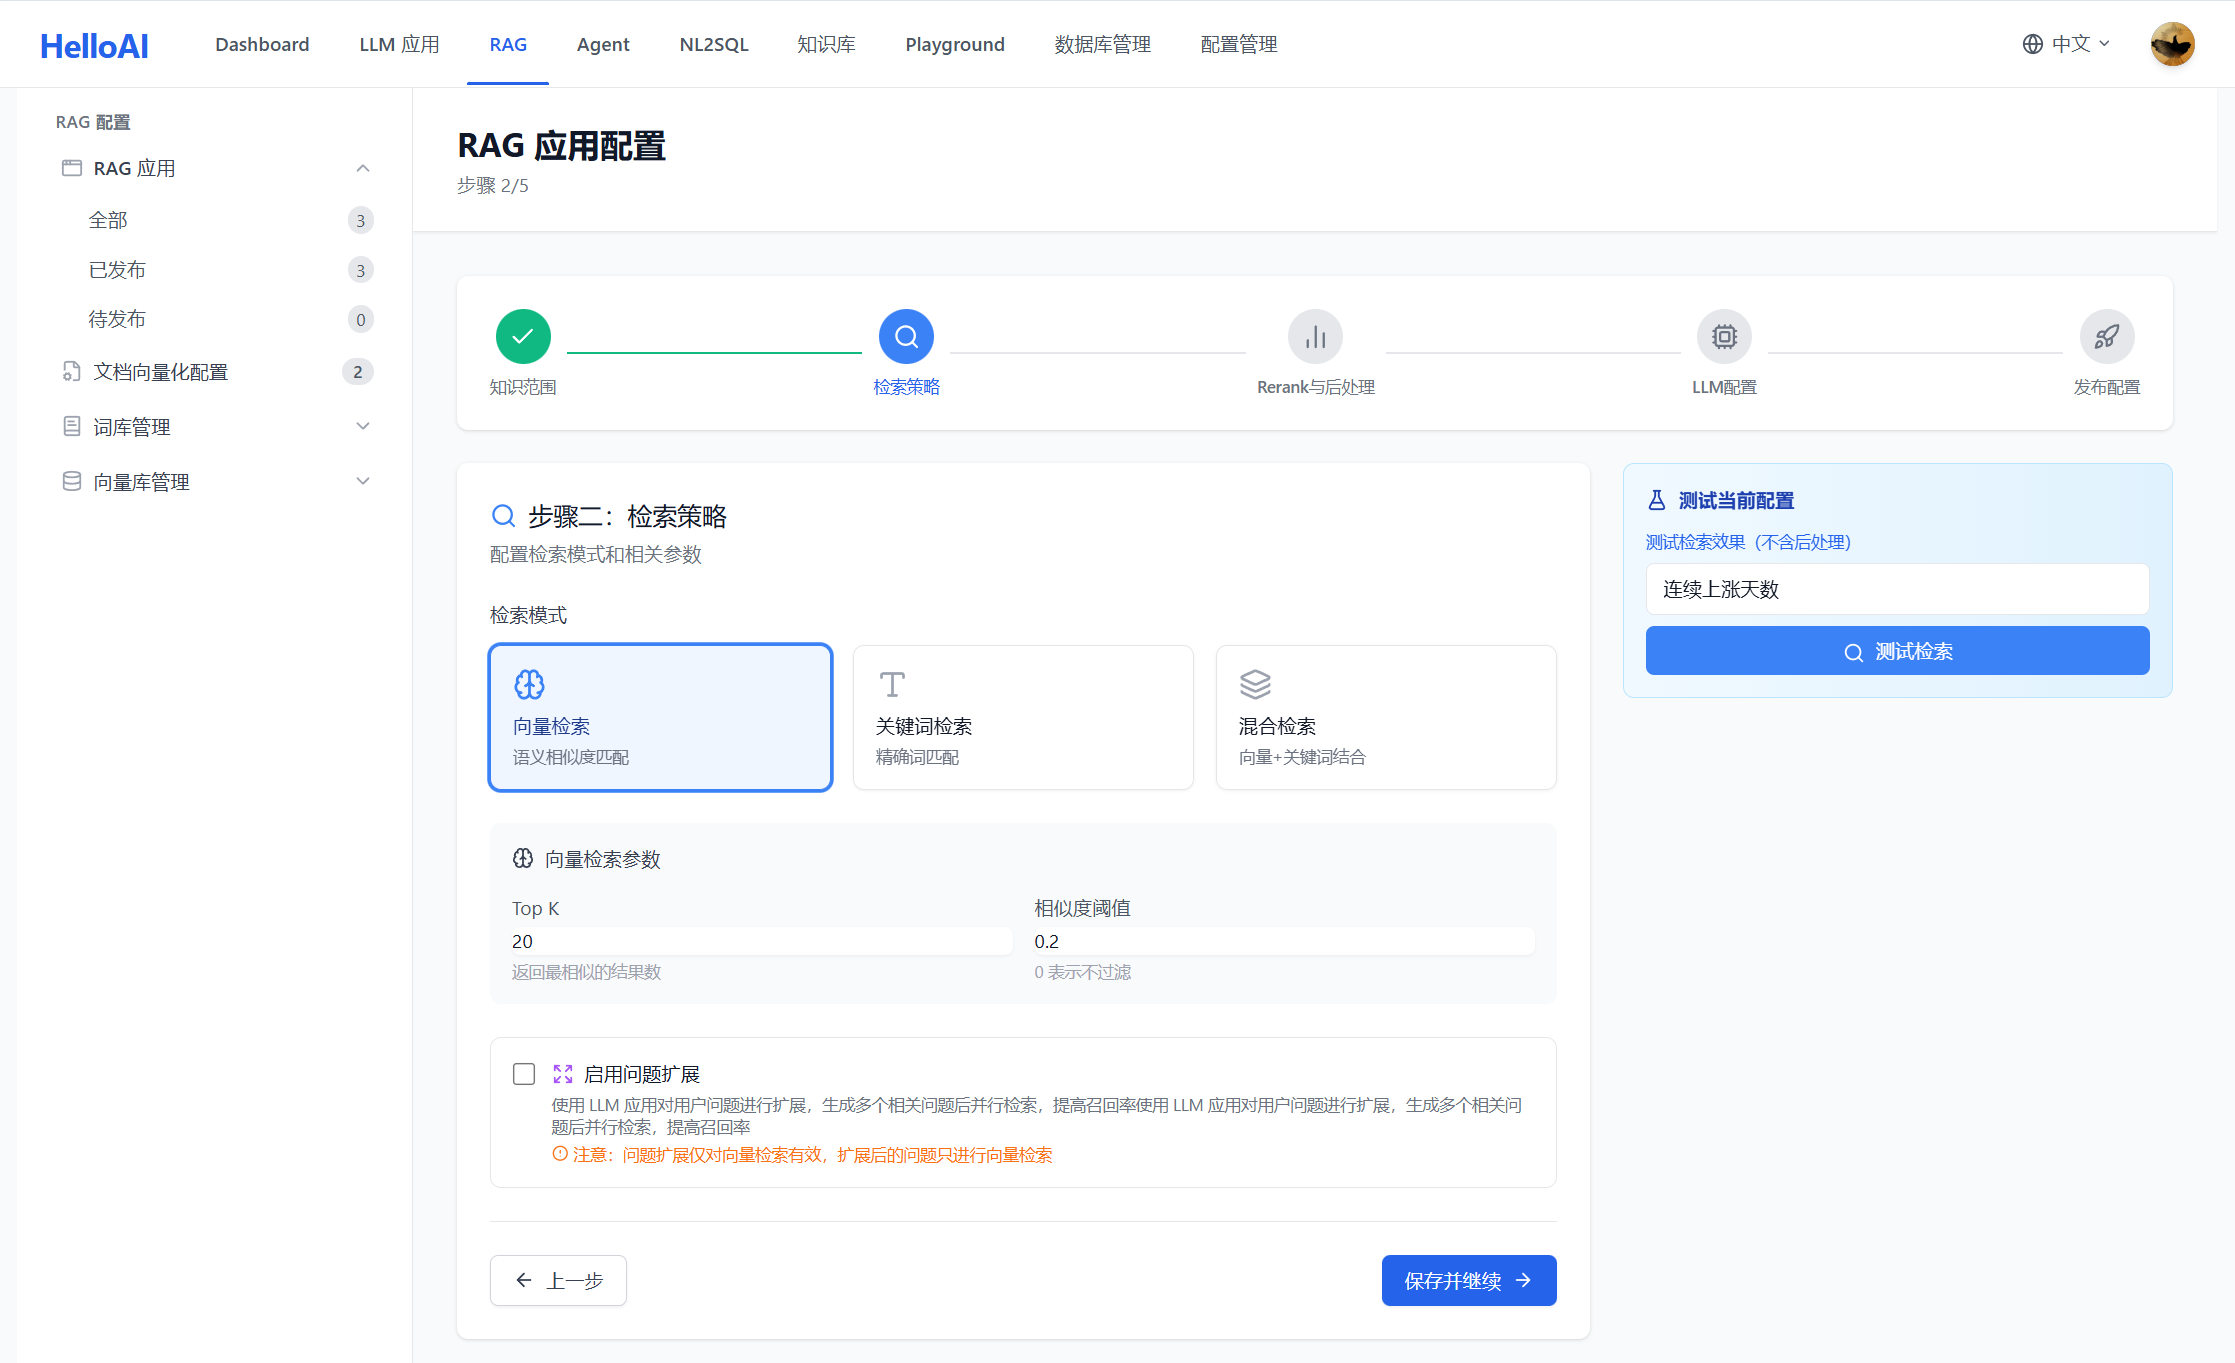Click the Rerank与后处理 bar chart step icon
Screen dimensions: 2235x1363
click(1315, 336)
